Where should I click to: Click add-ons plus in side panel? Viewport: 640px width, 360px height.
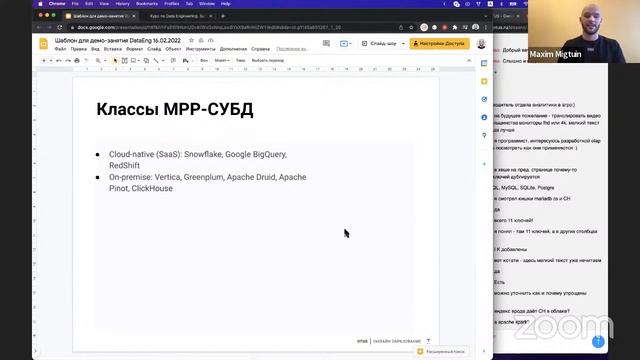tap(484, 164)
